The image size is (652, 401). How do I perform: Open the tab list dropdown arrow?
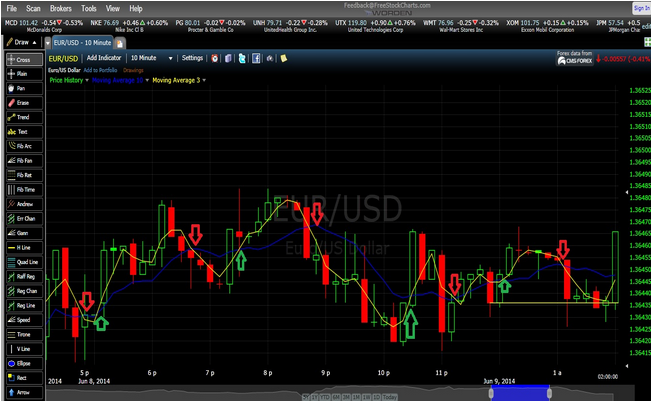[x=47, y=43]
